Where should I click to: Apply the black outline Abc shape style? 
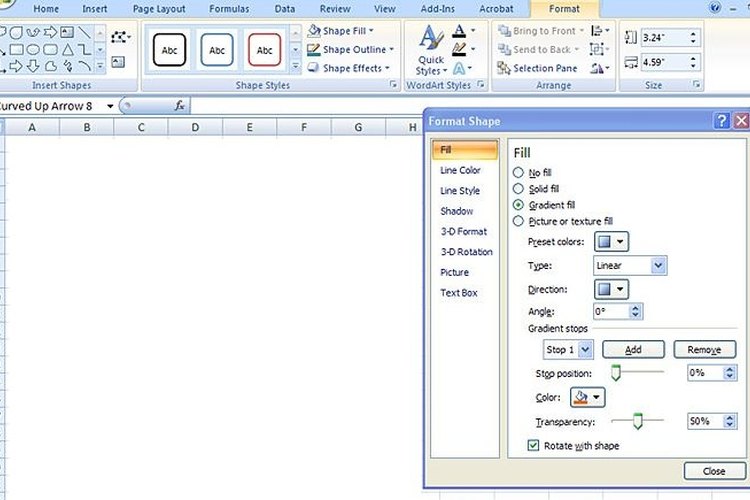coord(169,50)
